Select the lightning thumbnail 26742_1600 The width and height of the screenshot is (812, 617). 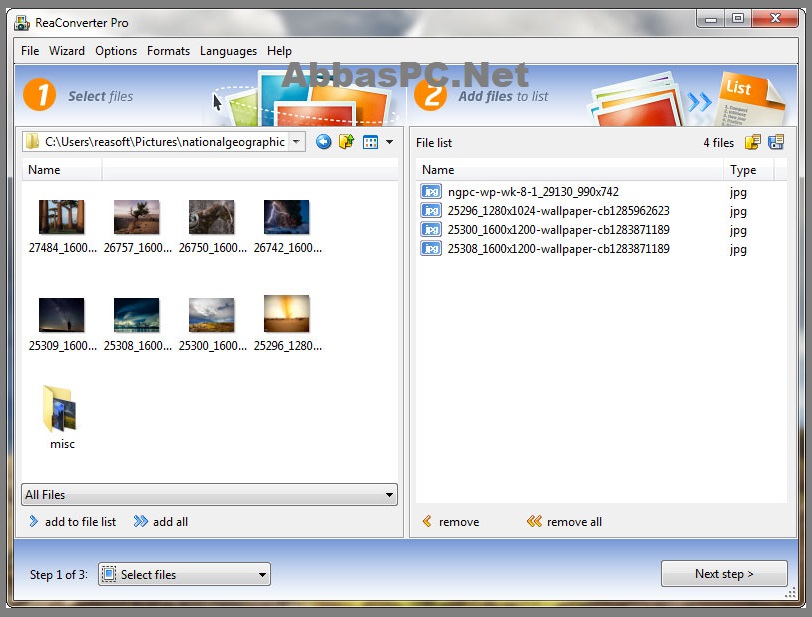tap(286, 217)
